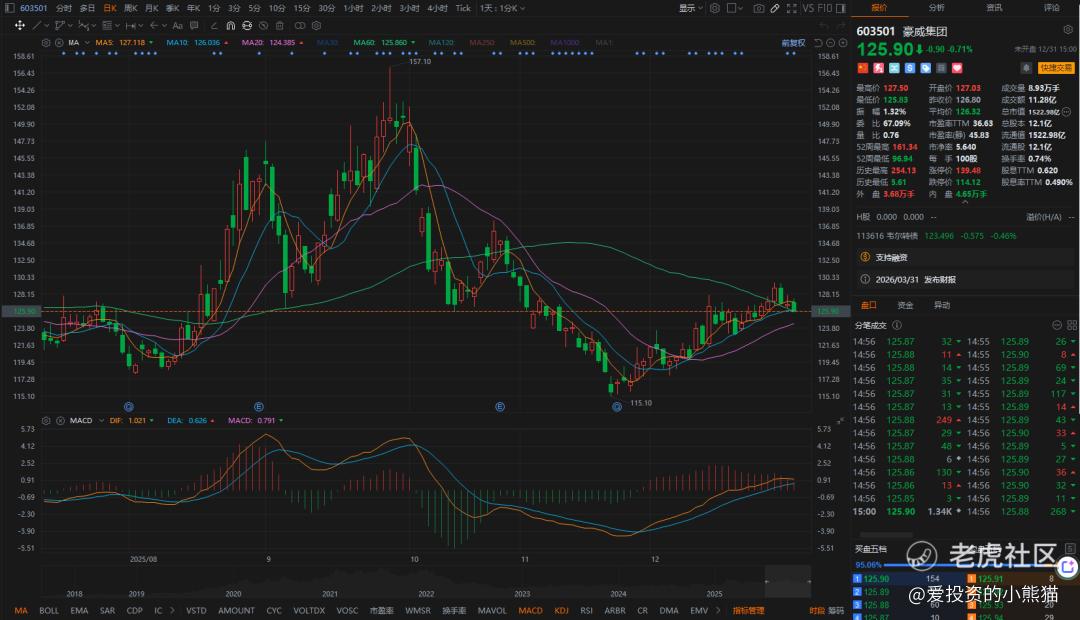
Task: Toggle the right side panel icon
Action: pyautogui.click(x=840, y=8)
